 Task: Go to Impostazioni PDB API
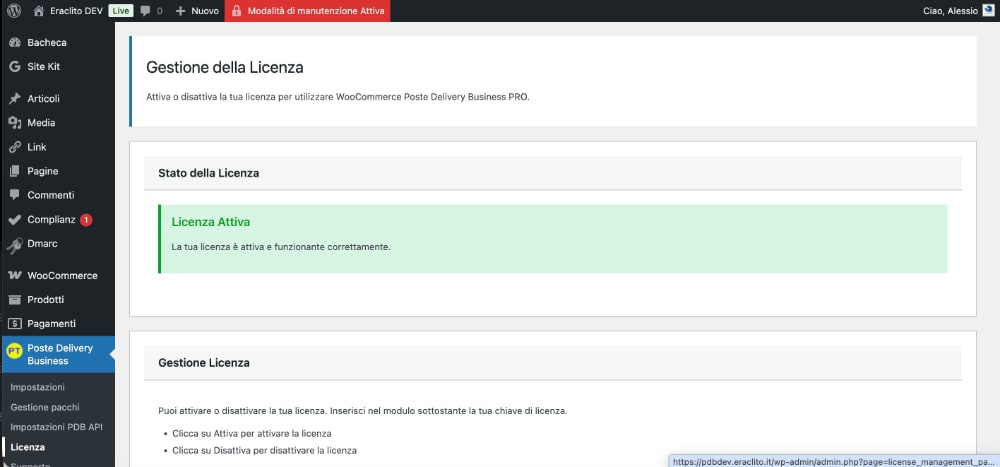(56, 427)
